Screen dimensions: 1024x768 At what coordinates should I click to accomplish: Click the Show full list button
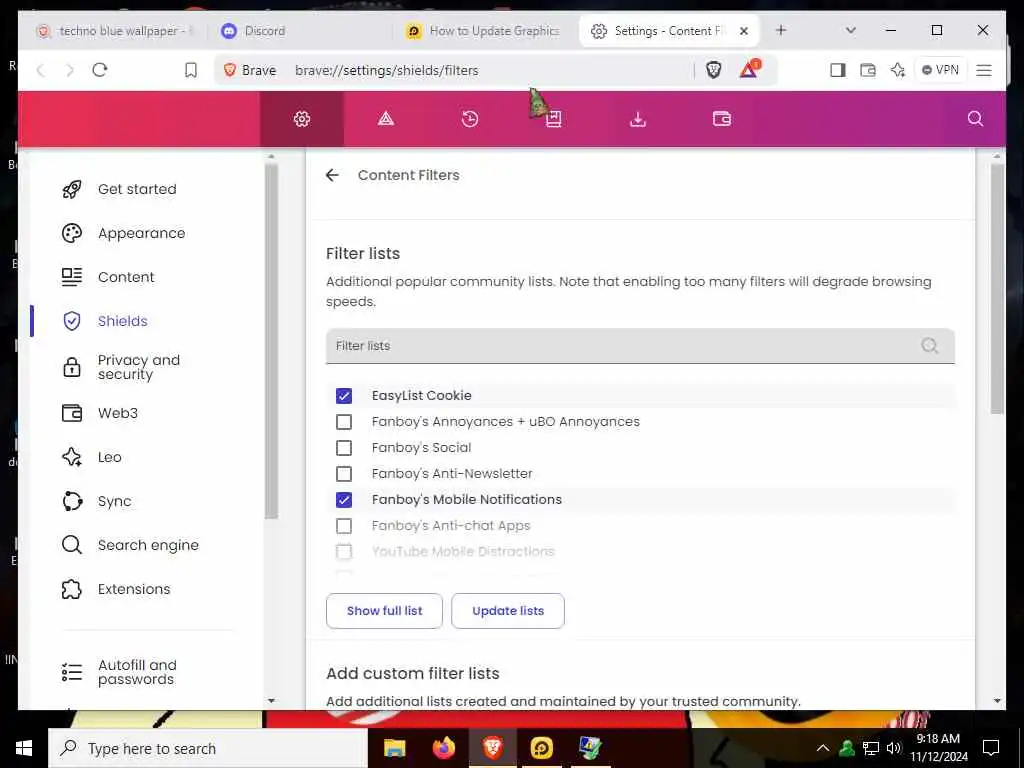pyautogui.click(x=384, y=611)
